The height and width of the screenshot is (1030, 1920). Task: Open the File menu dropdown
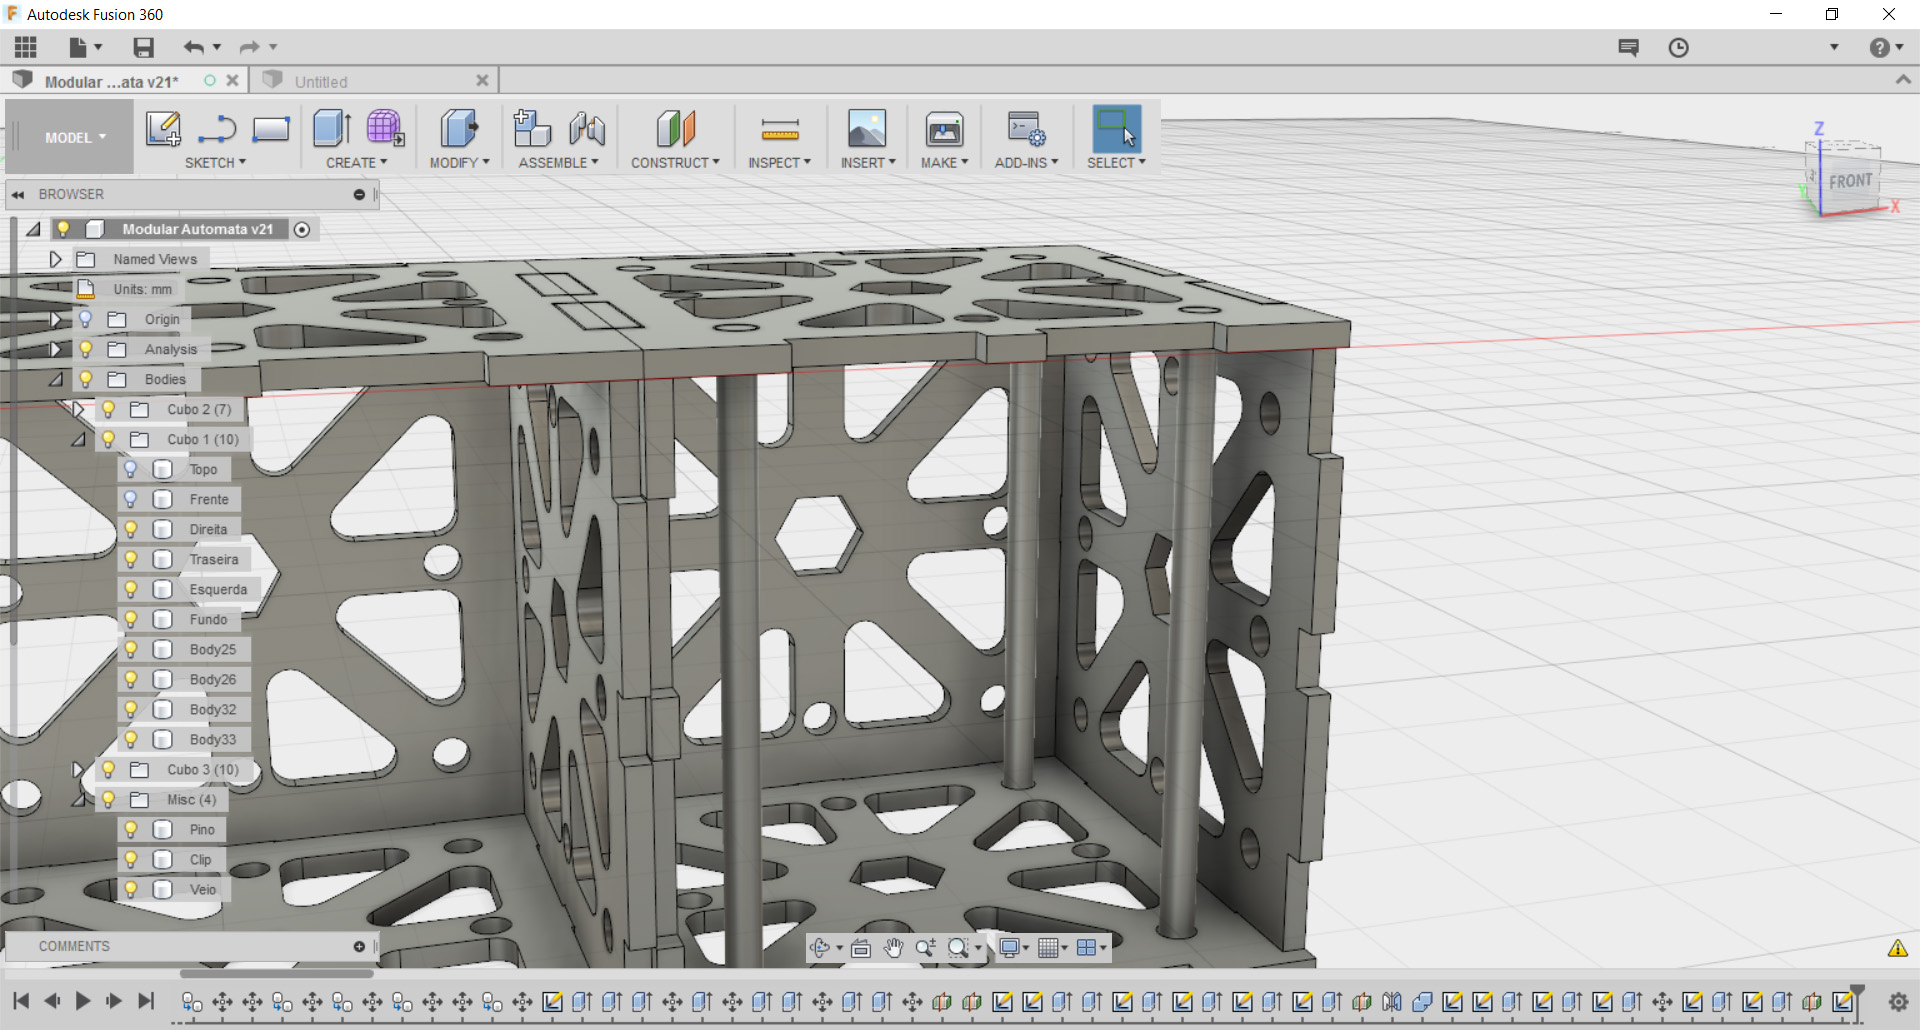(86, 47)
